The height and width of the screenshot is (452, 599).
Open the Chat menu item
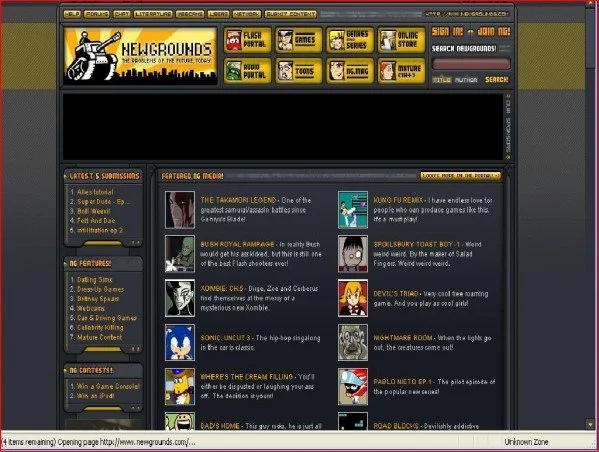[x=122, y=14]
